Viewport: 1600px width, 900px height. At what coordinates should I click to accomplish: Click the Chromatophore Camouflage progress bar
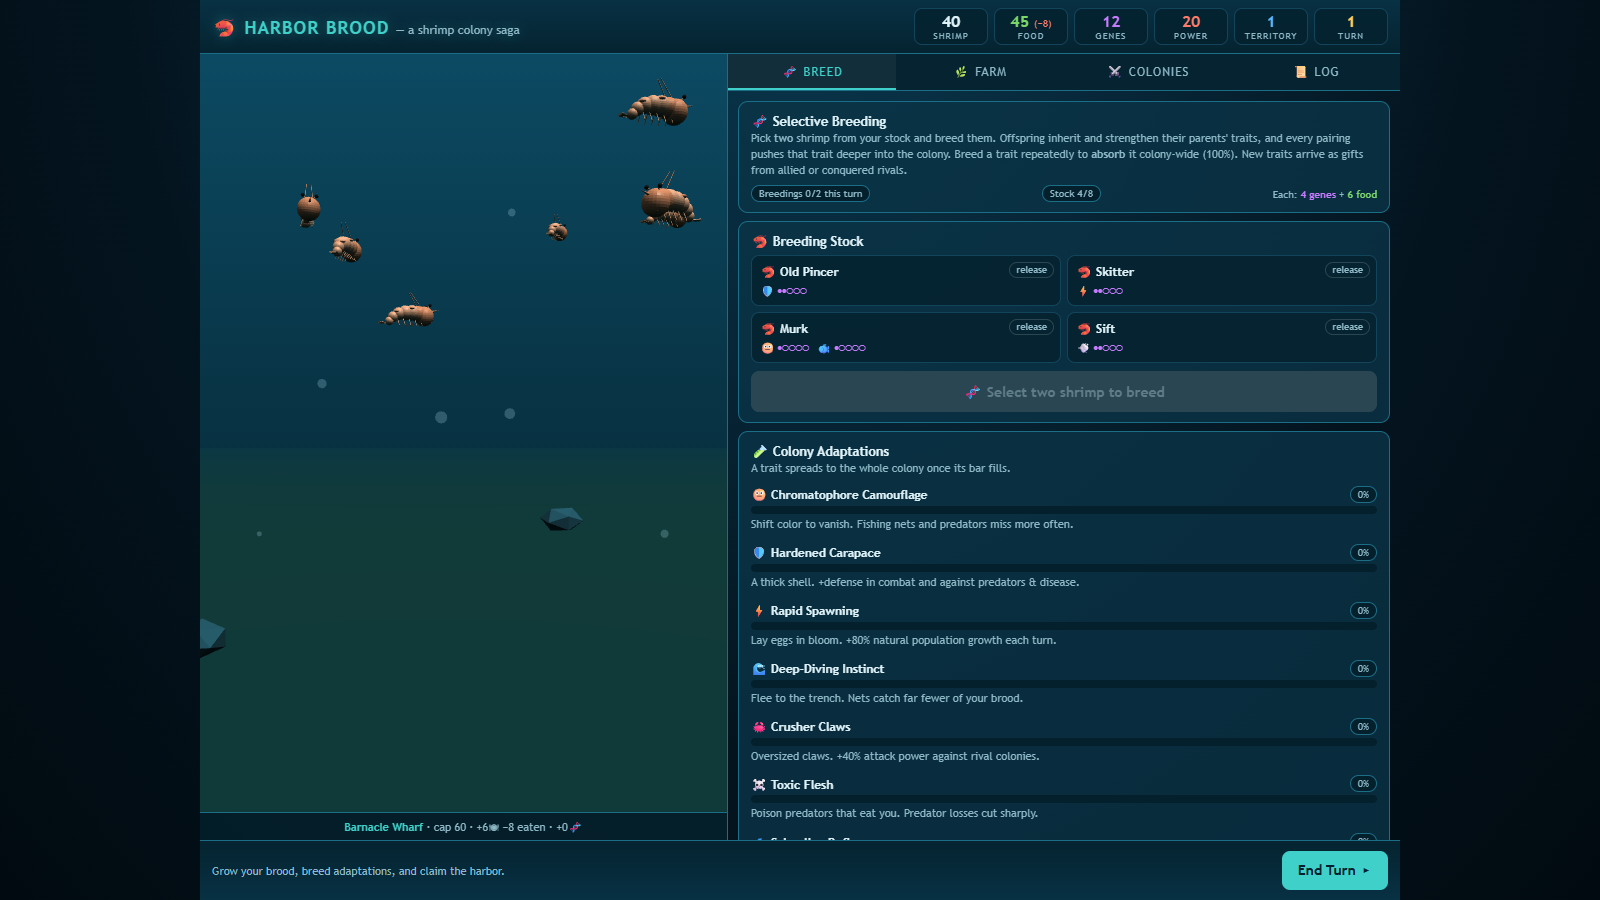coord(1064,510)
